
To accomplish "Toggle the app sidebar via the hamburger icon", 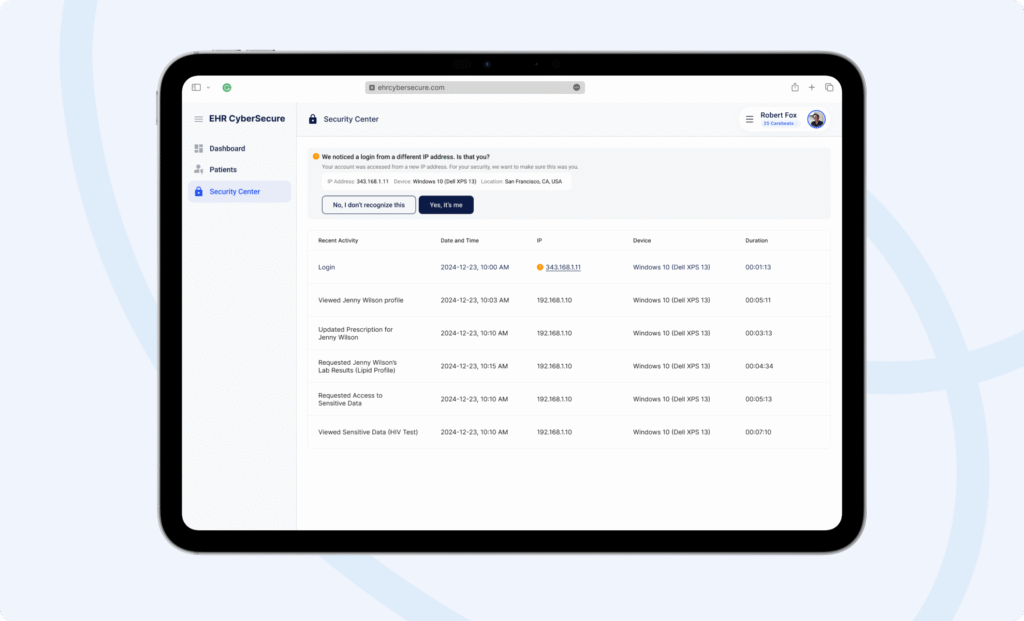I will point(198,119).
